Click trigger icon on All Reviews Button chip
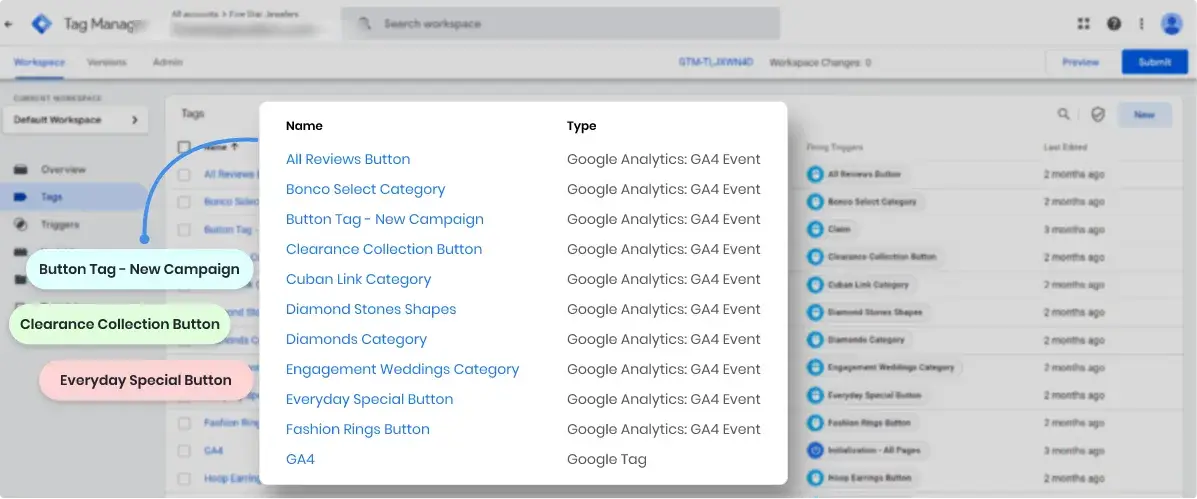The image size is (1197, 499). [816, 174]
